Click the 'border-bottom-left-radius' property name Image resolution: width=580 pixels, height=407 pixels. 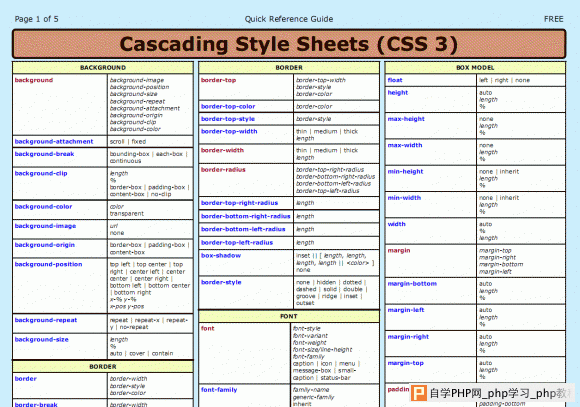click(243, 229)
